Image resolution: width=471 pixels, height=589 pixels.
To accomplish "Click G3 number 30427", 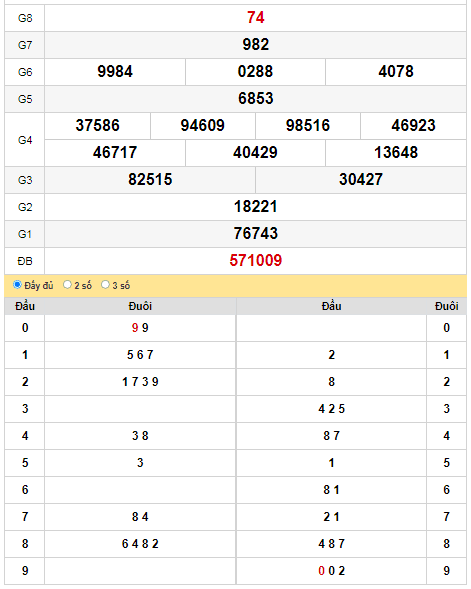I will 361,180.
